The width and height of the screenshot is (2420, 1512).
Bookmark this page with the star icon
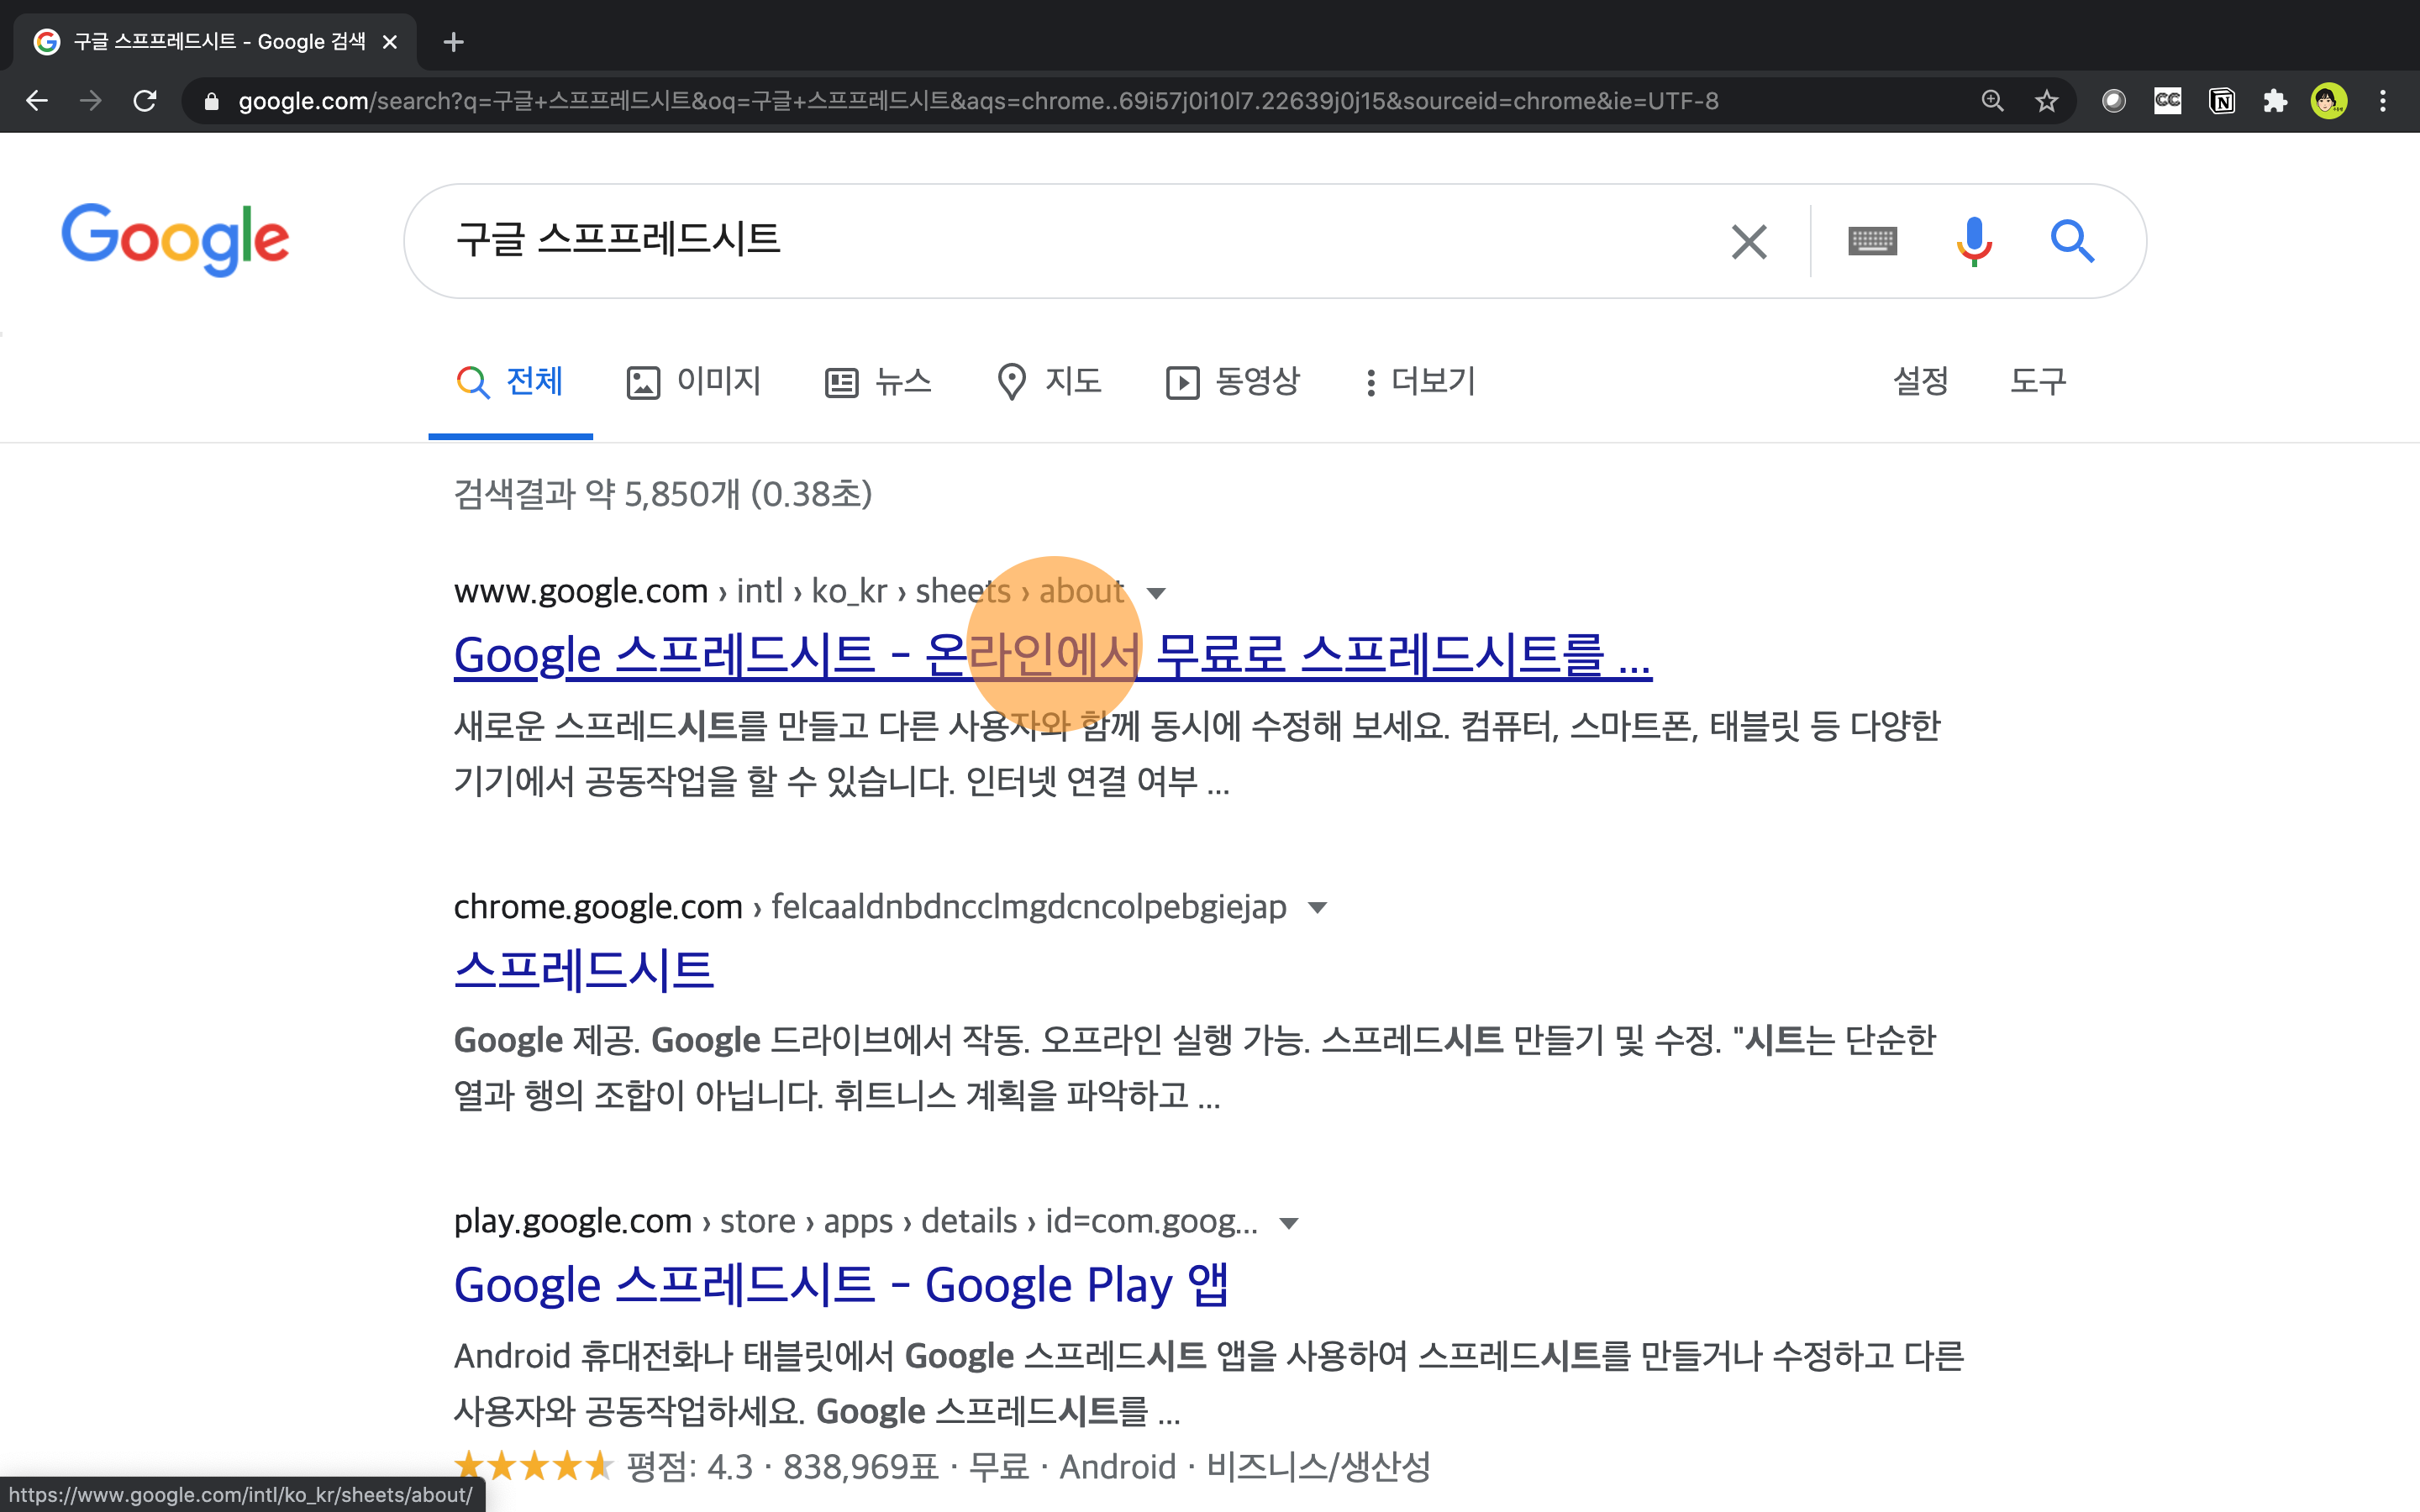point(2046,101)
